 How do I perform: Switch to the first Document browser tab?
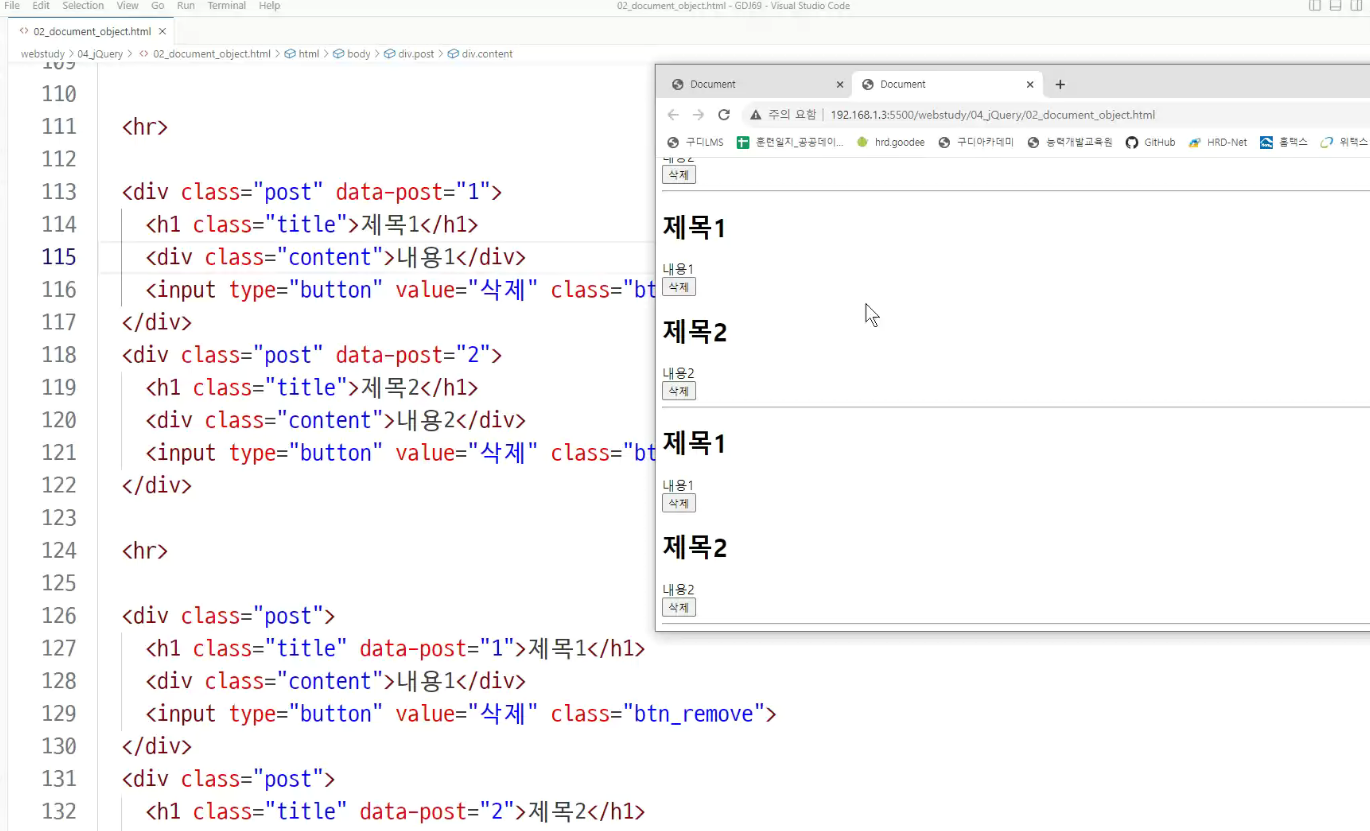point(755,84)
